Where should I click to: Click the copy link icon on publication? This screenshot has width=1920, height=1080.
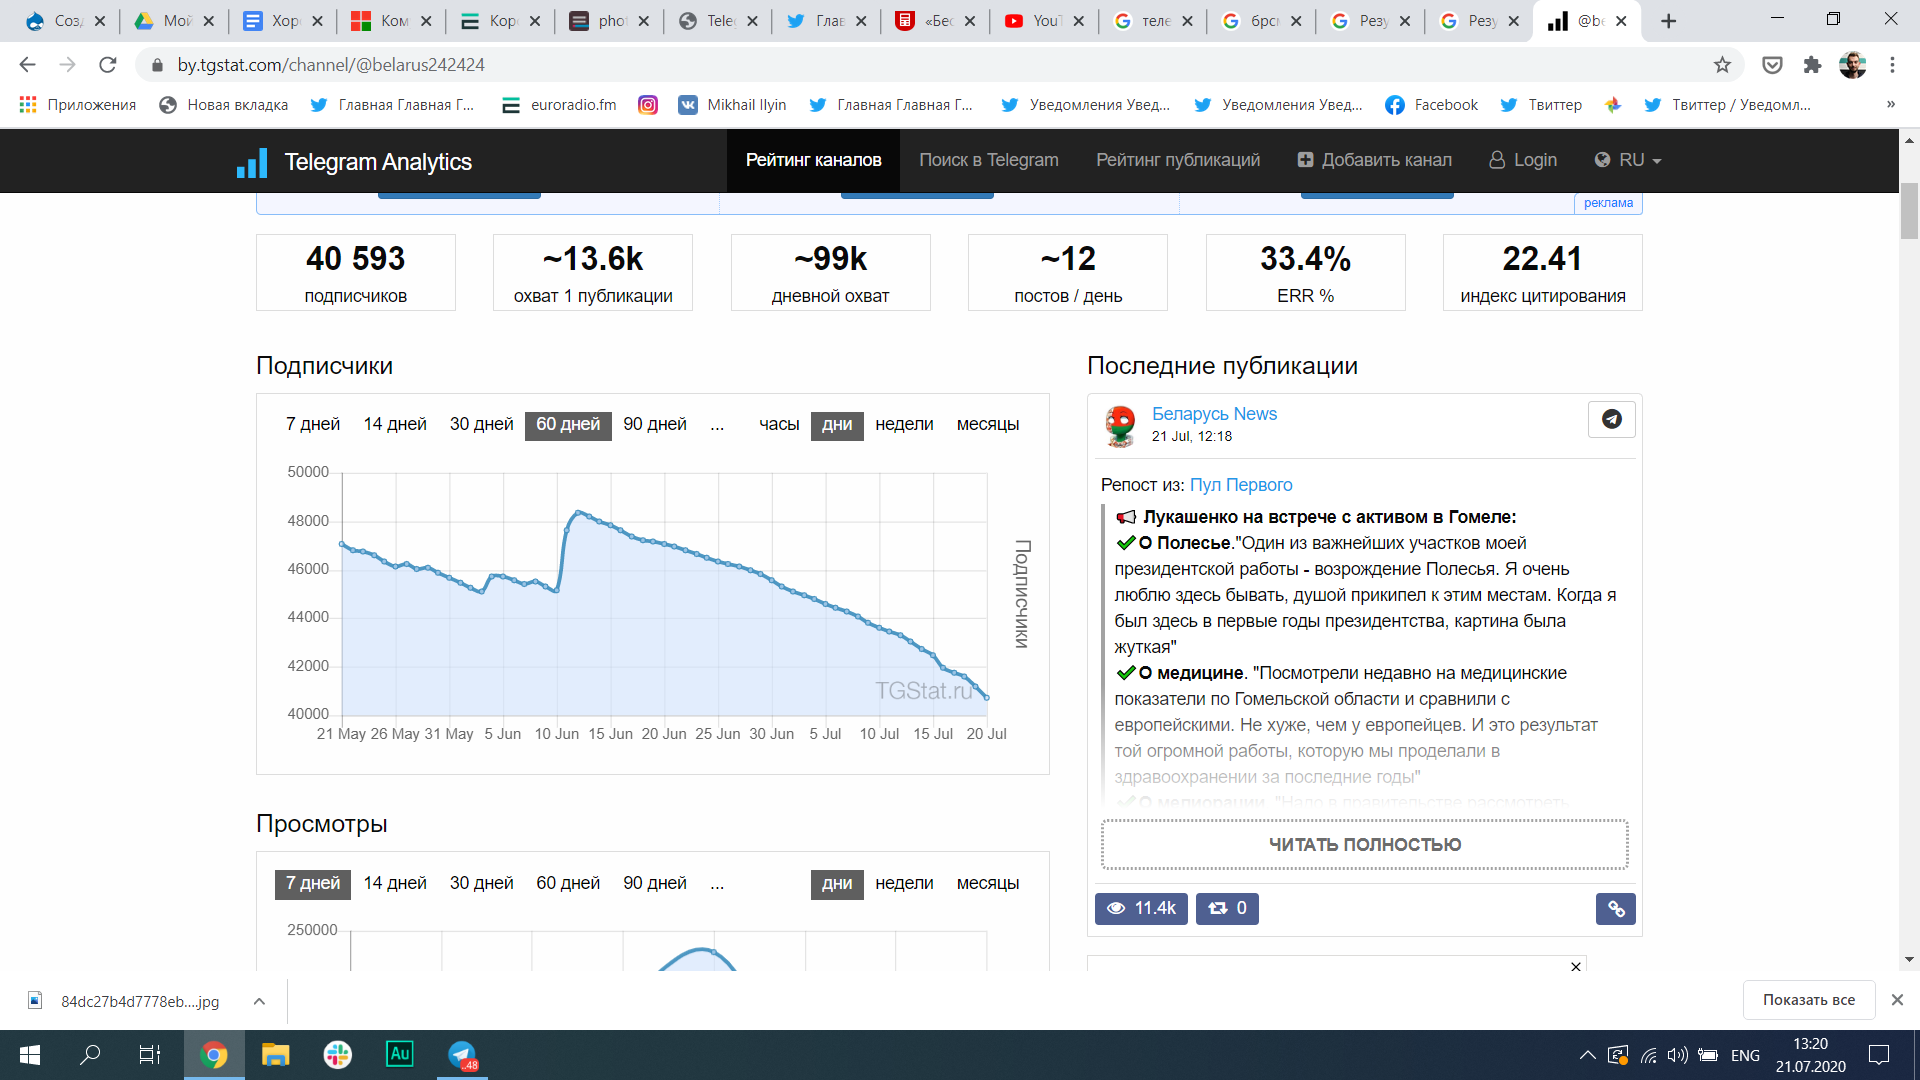click(1615, 907)
